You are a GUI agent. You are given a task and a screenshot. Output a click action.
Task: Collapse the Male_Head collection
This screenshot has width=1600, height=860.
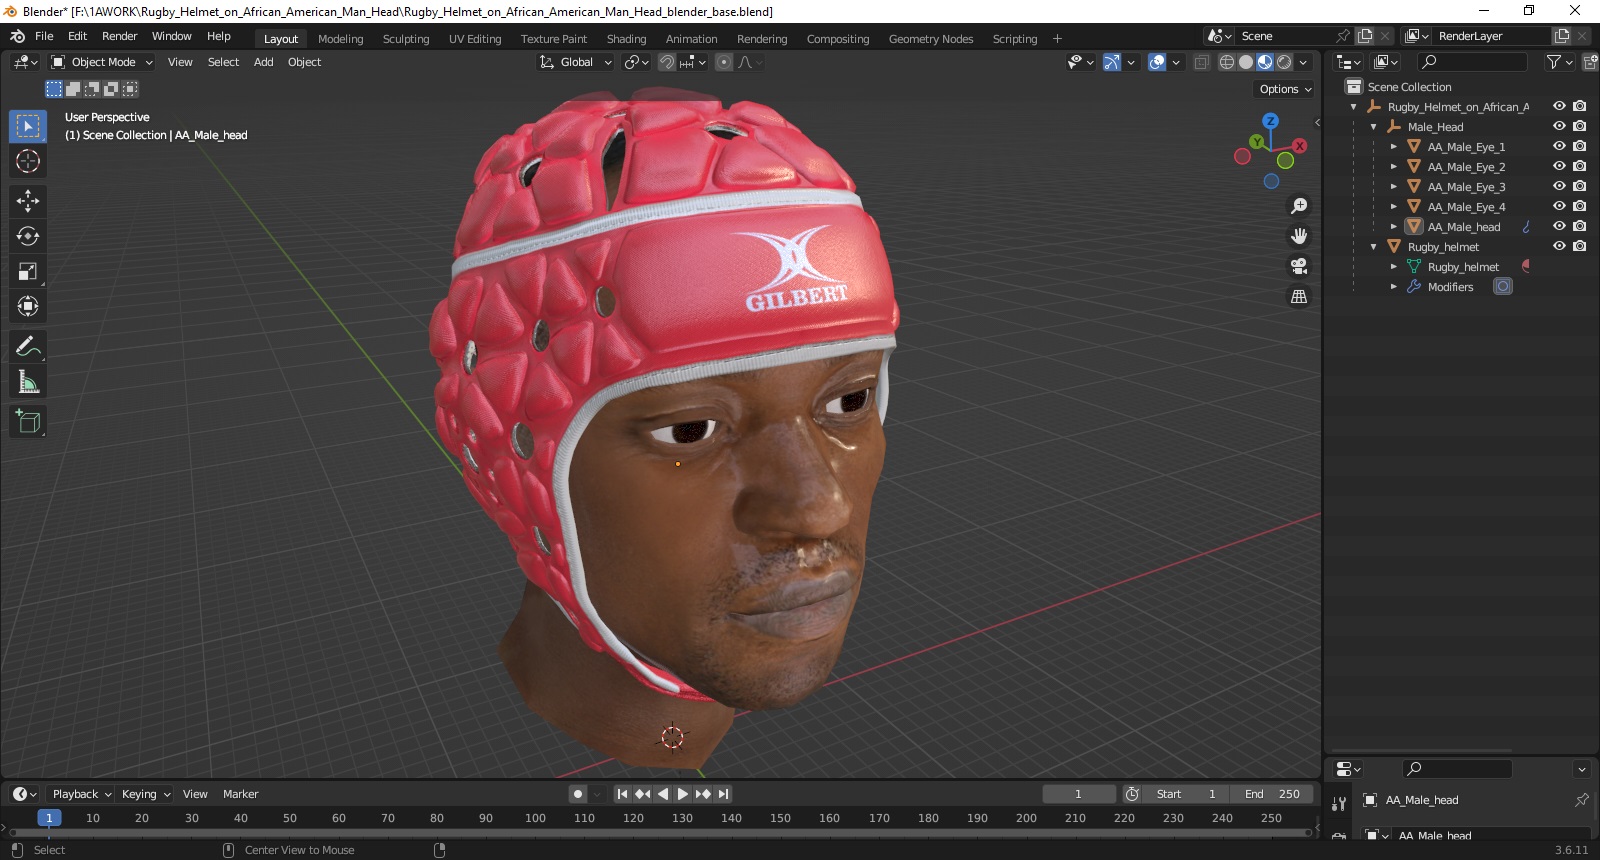1373,127
